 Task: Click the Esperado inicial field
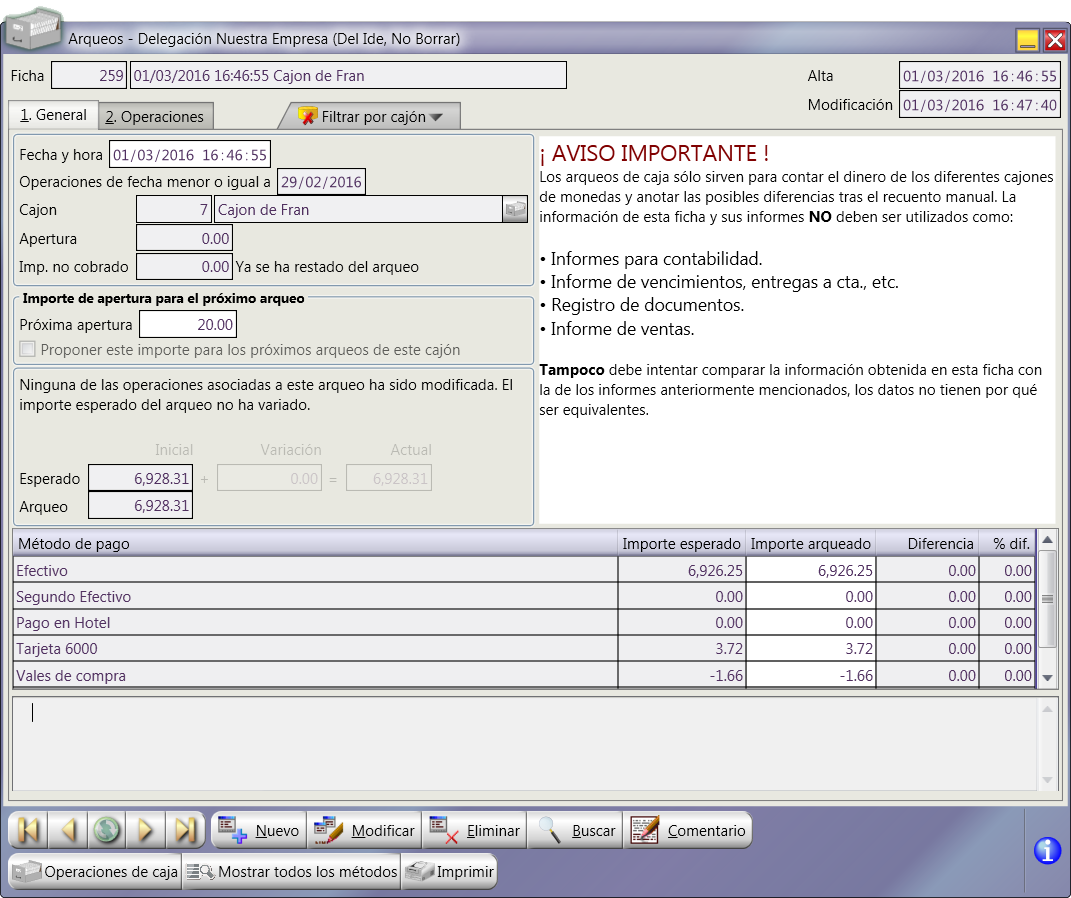141,478
